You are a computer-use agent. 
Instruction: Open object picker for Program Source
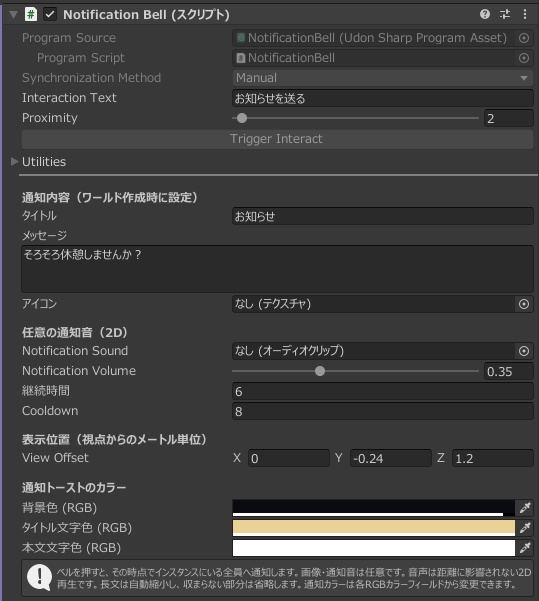(524, 38)
